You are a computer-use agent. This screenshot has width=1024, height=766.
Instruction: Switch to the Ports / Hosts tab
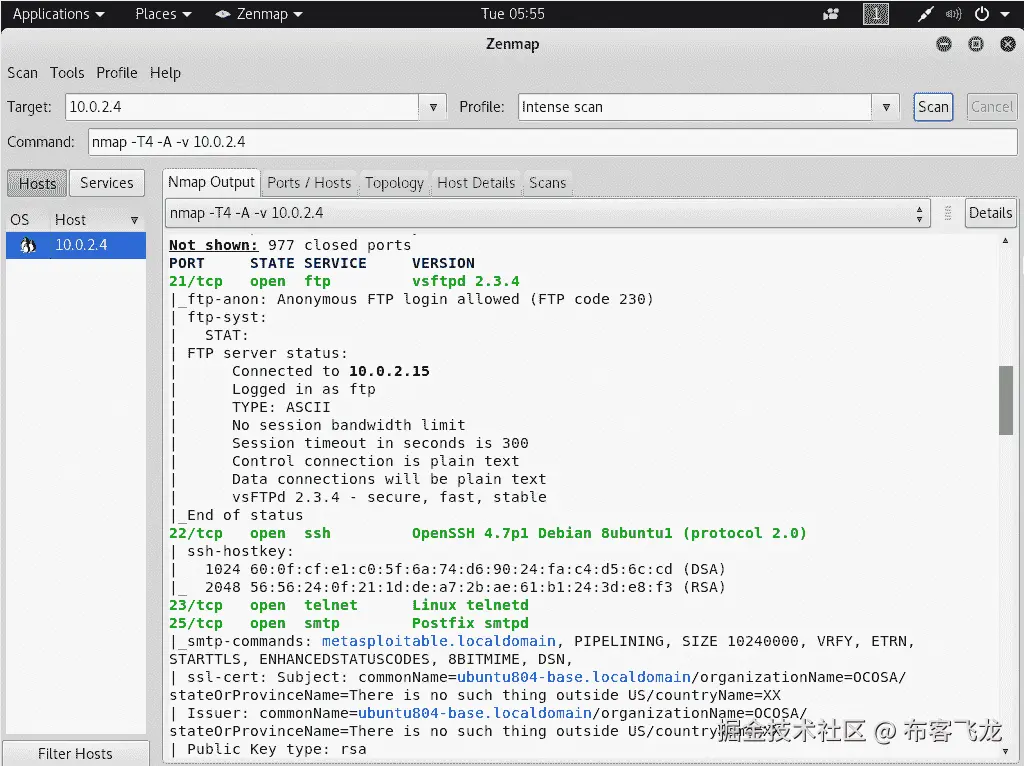(310, 183)
